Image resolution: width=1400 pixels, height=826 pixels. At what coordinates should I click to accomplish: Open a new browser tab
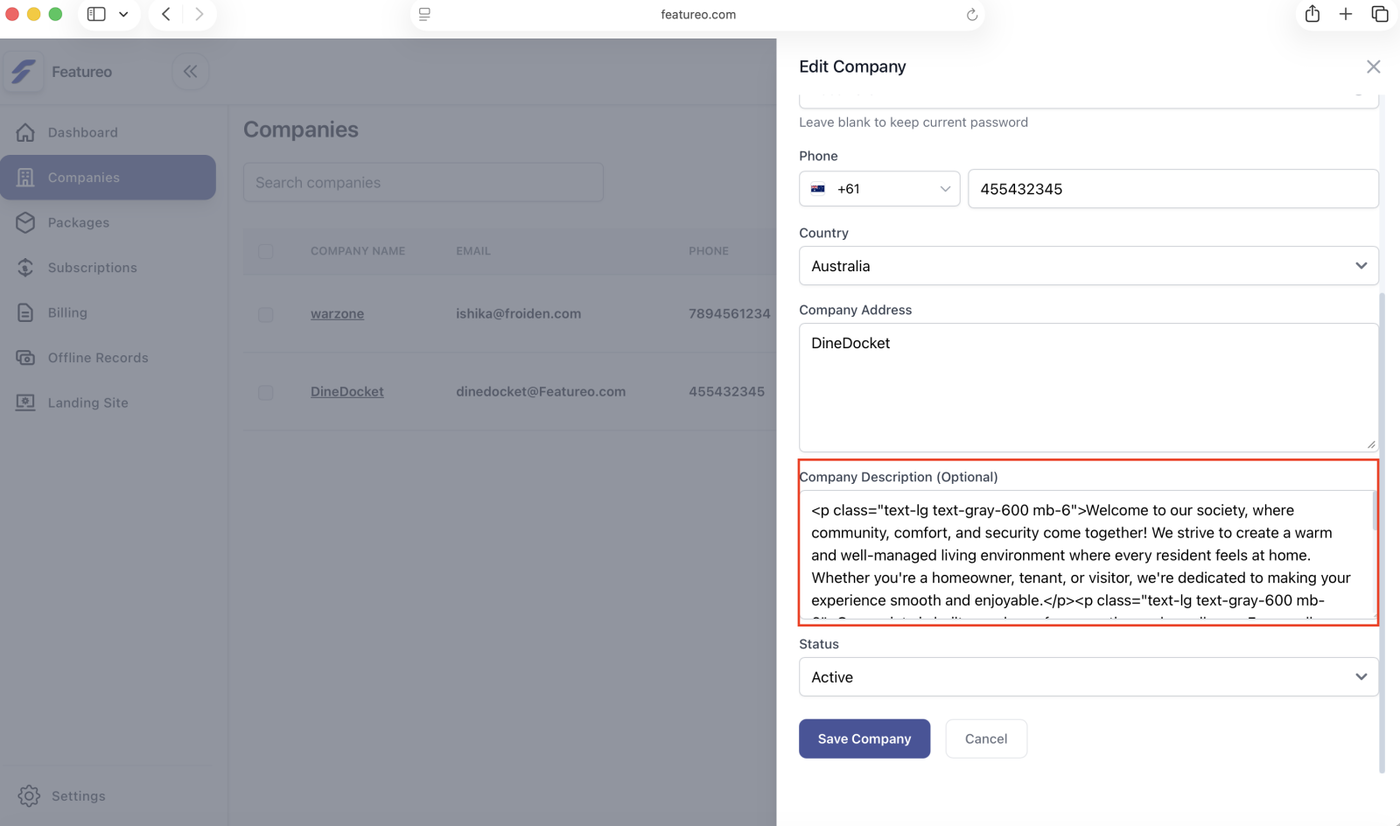[x=1346, y=14]
